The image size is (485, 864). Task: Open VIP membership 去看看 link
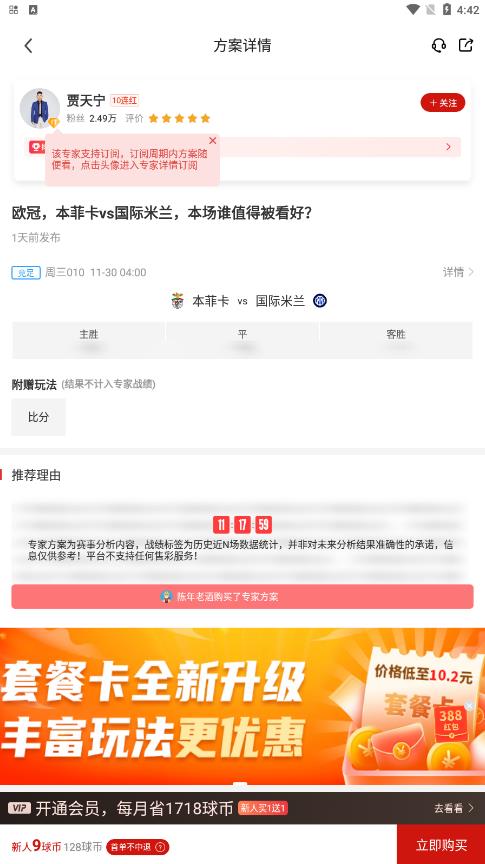point(454,808)
